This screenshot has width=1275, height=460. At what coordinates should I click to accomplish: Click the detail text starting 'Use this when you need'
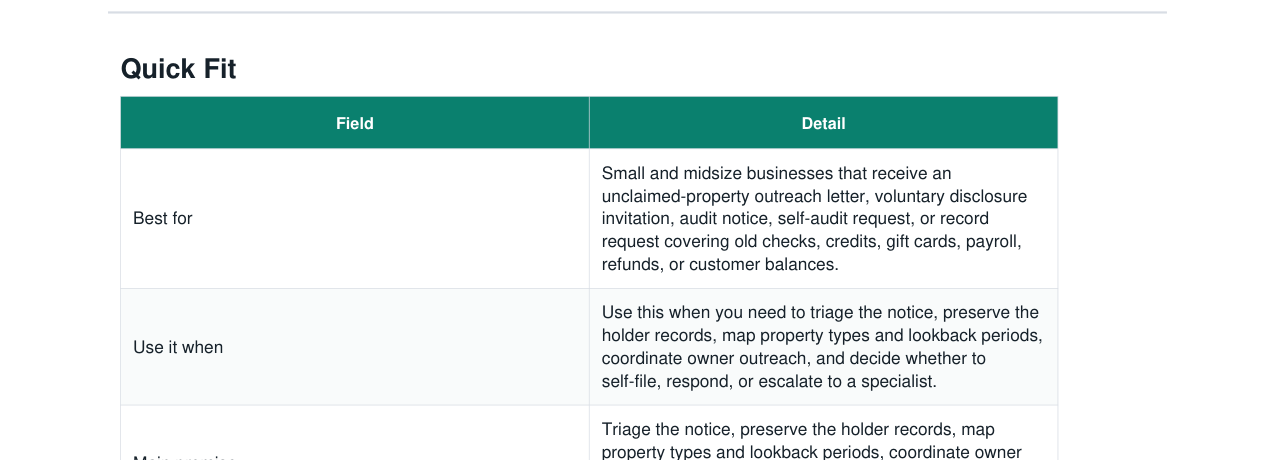(x=822, y=347)
